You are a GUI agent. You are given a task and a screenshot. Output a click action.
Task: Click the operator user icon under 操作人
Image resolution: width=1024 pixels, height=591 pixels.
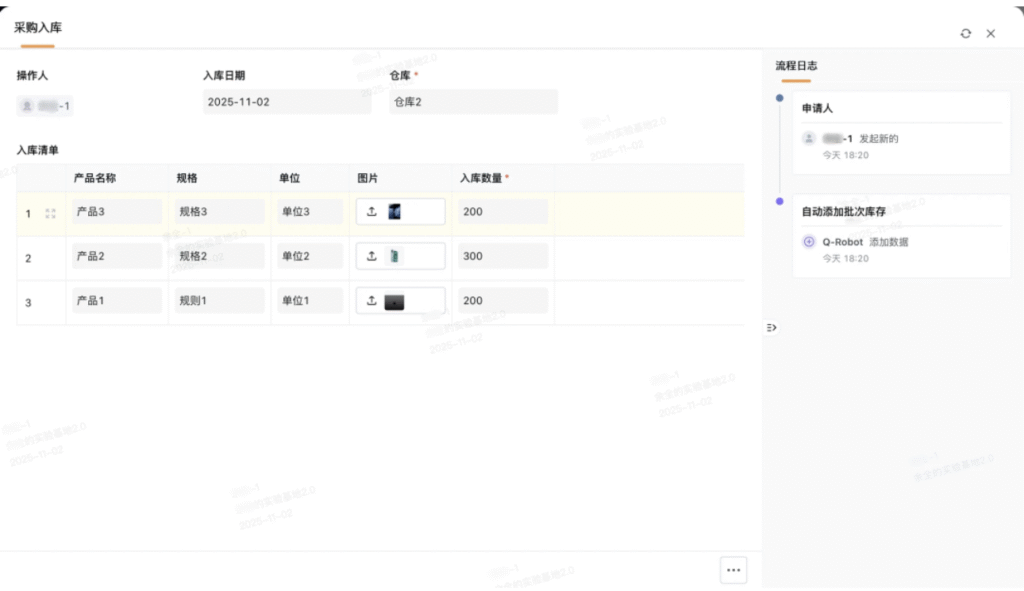tap(28, 105)
